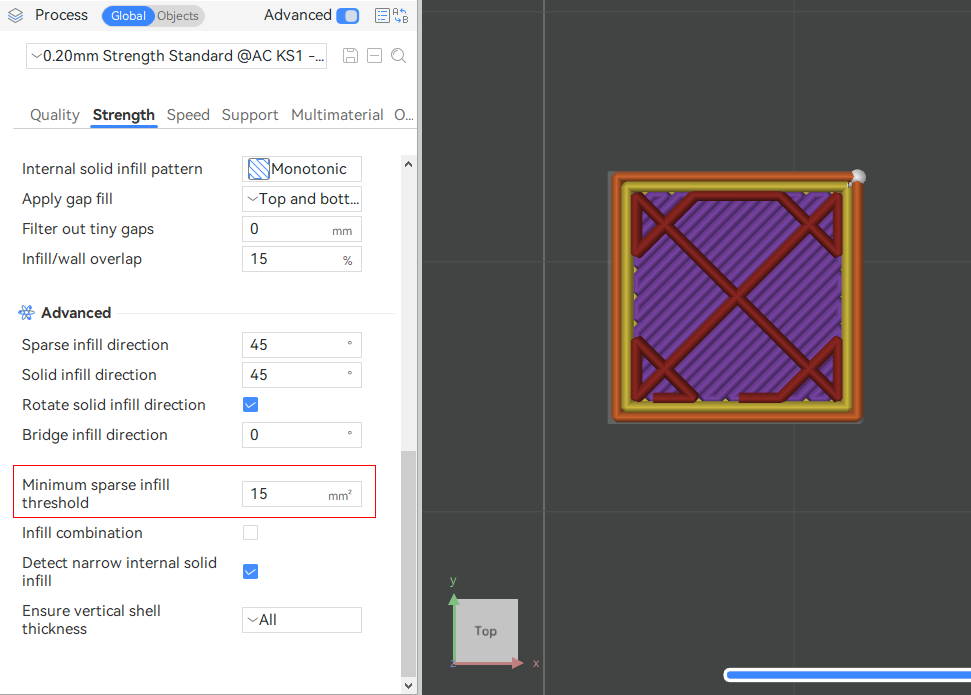The width and height of the screenshot is (971, 695).
Task: Search settings with the magnifier icon
Action: click(x=399, y=56)
